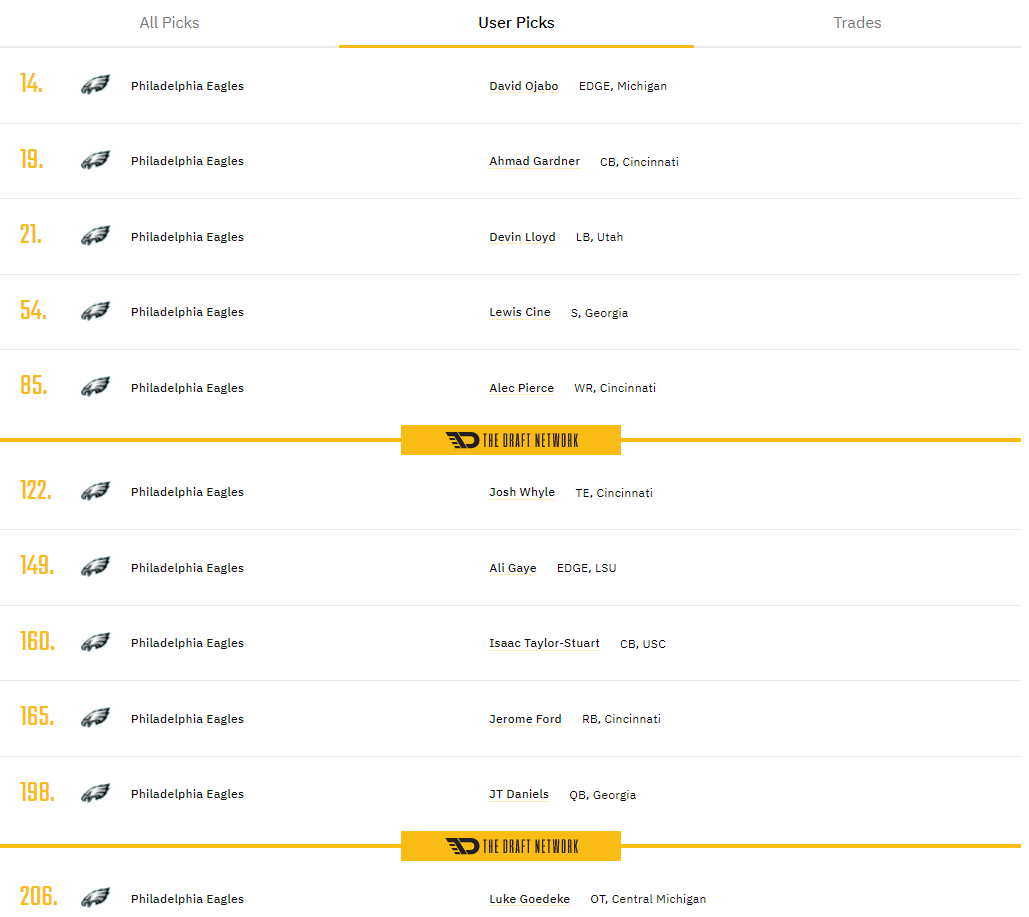The image size is (1029, 917).
Task: Click Eagles logo beside pick 122
Action: pos(95,492)
